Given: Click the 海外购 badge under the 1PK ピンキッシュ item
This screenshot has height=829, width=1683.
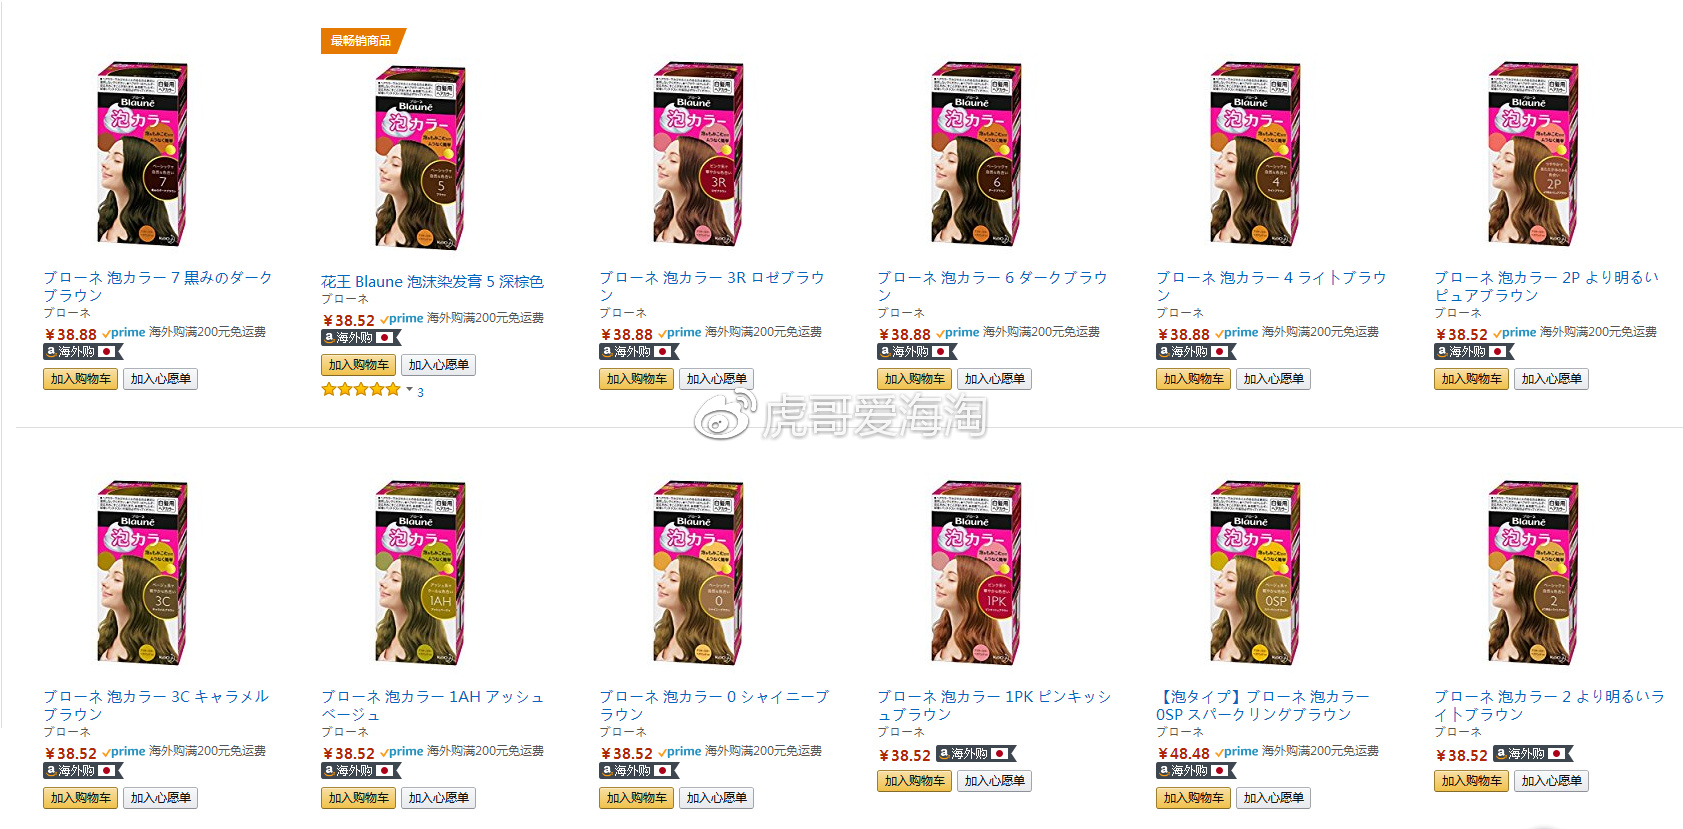Looking at the screenshot, I should 976,754.
